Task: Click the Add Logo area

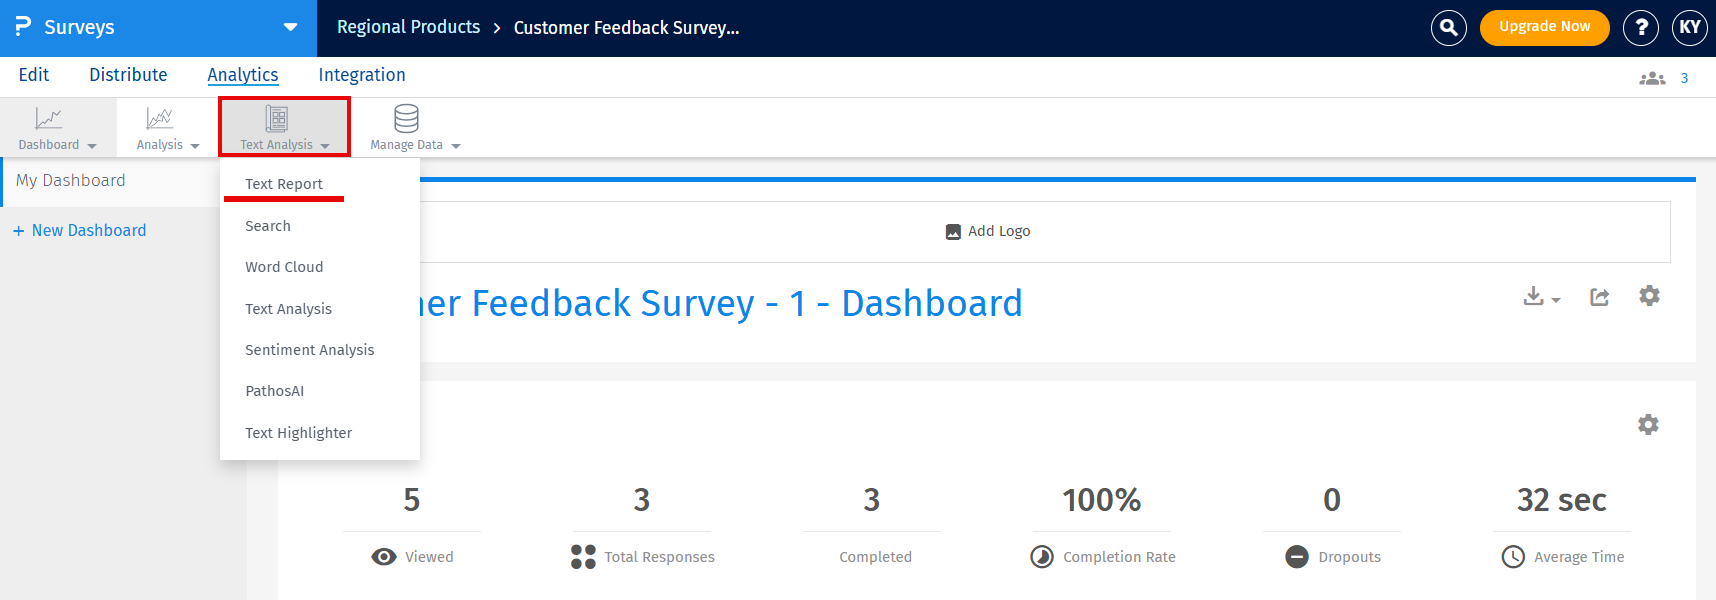Action: [987, 231]
